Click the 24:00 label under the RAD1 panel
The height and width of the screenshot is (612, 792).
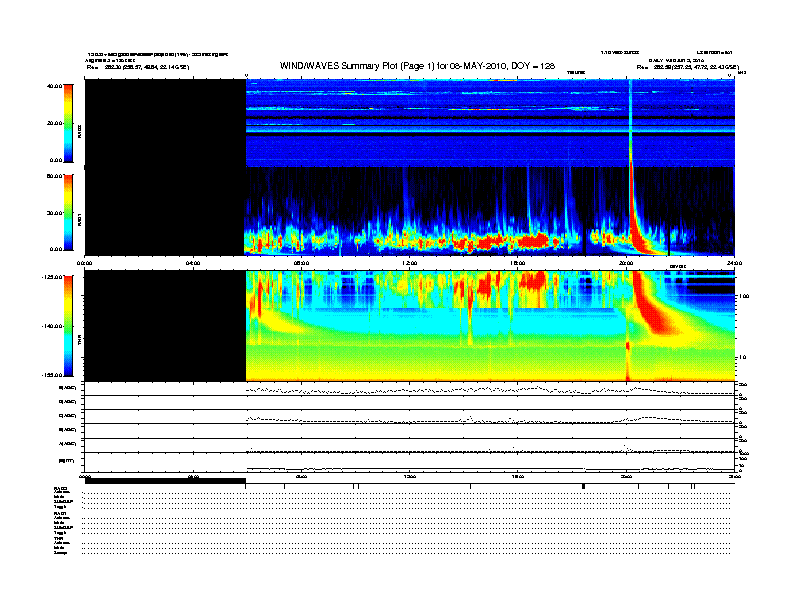pyautogui.click(x=734, y=263)
